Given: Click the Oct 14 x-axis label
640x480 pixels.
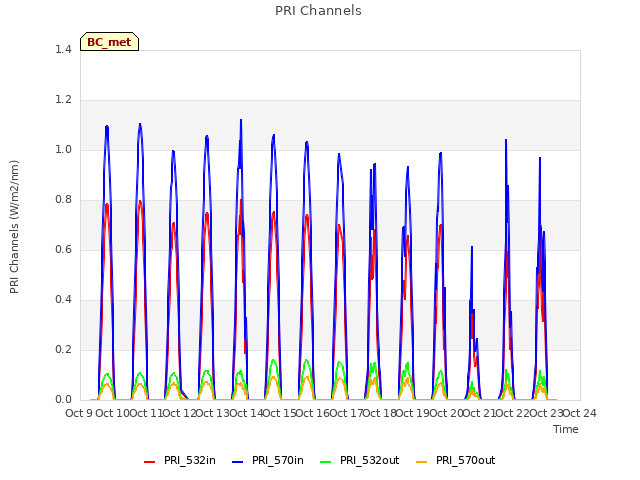Looking at the screenshot, I should [246, 413].
